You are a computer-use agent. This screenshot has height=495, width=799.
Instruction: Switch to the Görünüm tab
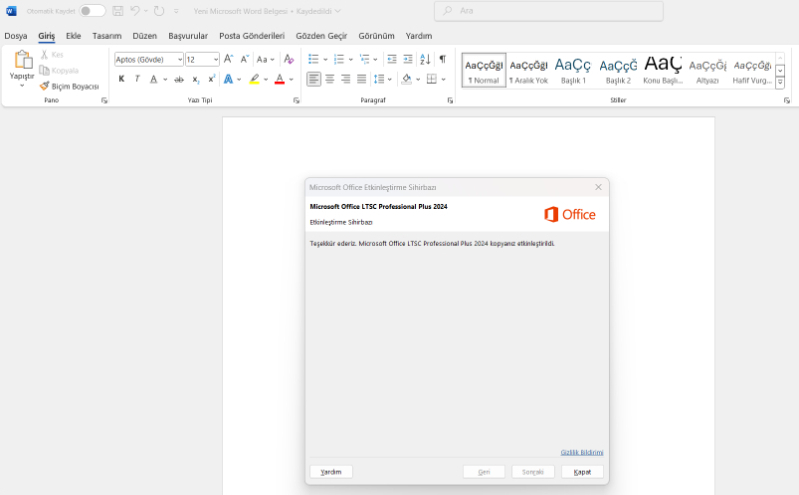(377, 36)
